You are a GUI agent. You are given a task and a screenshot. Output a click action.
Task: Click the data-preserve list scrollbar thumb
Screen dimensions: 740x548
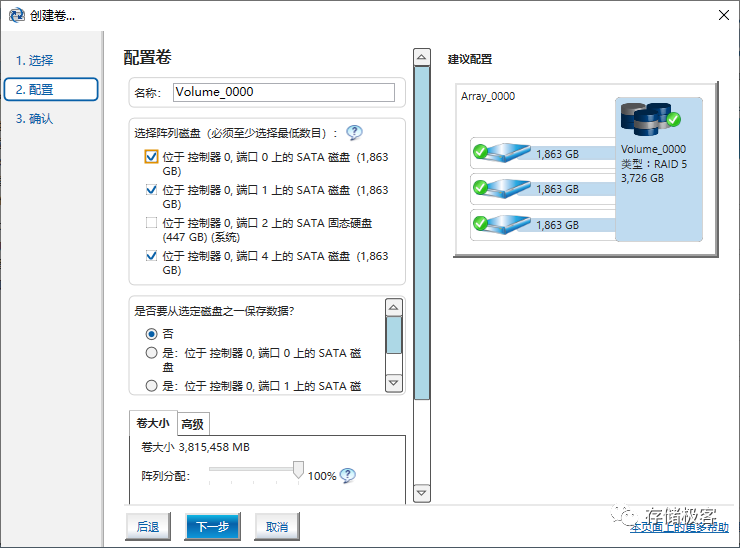coord(394,335)
